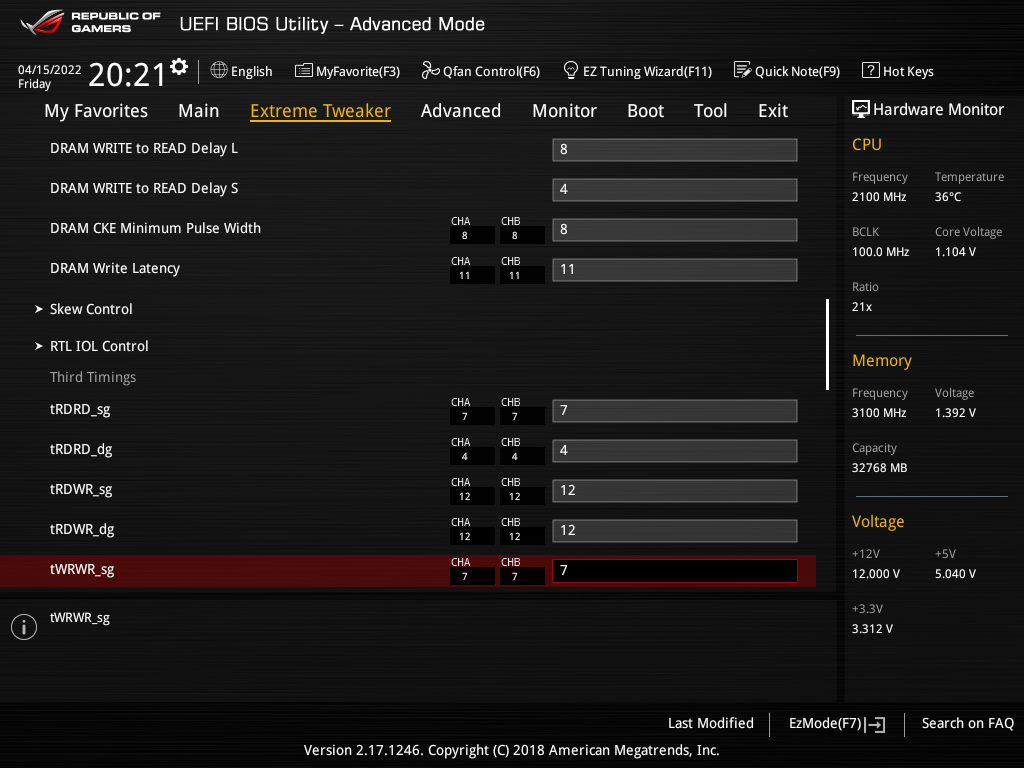Viewport: 1024px width, 768px height.
Task: Click the Hot Keys question mark icon
Action: [x=871, y=70]
